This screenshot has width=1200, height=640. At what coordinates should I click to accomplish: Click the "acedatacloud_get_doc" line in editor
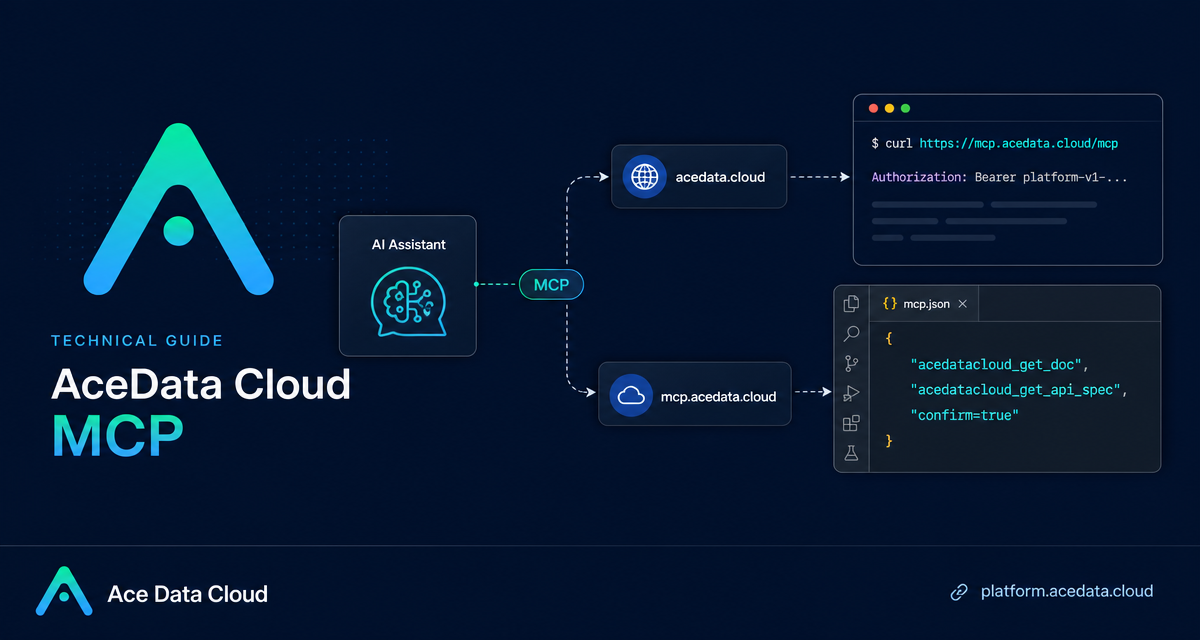pyautogui.click(x=998, y=363)
